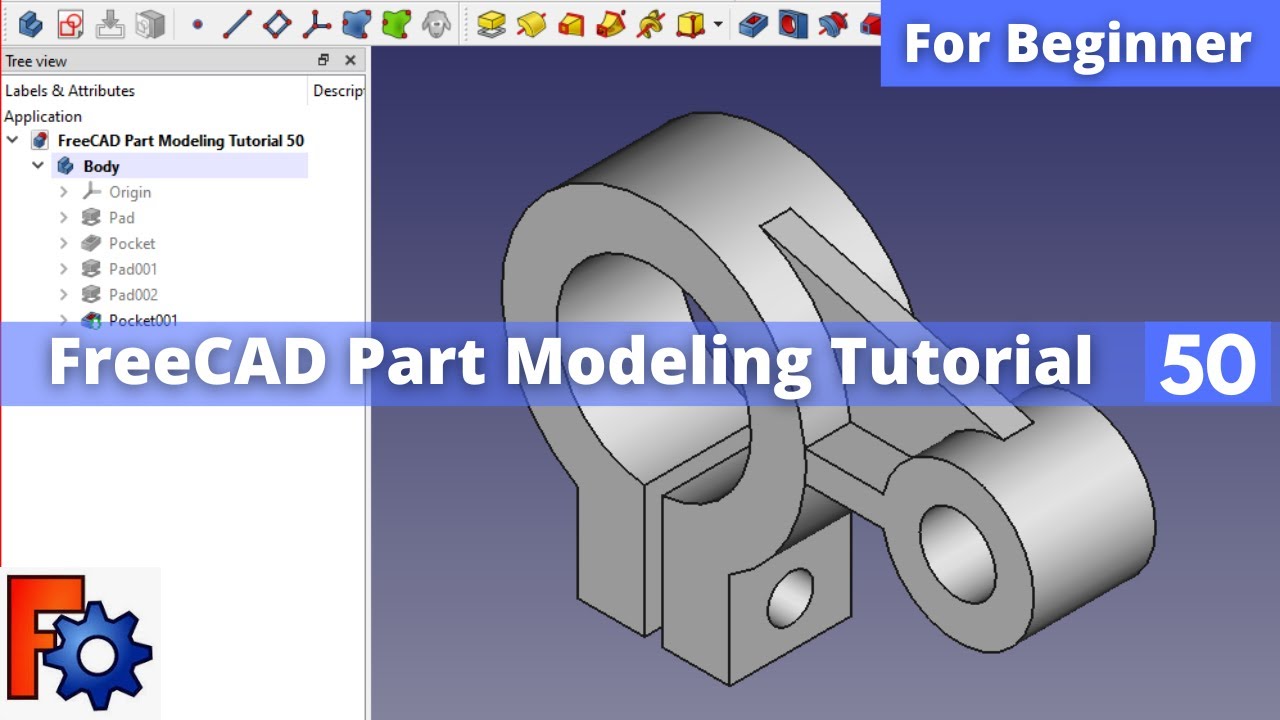The height and width of the screenshot is (720, 1280).
Task: Create a local coordinate system
Action: coord(317,23)
